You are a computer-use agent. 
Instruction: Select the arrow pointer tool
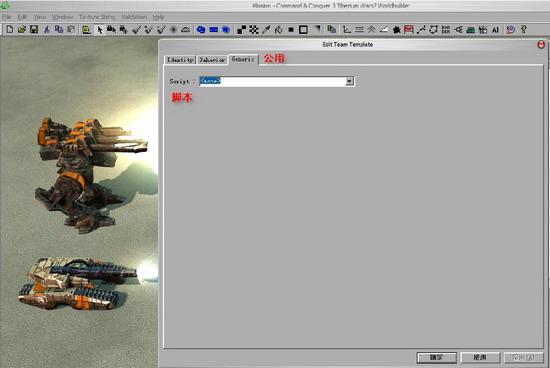click(100, 30)
